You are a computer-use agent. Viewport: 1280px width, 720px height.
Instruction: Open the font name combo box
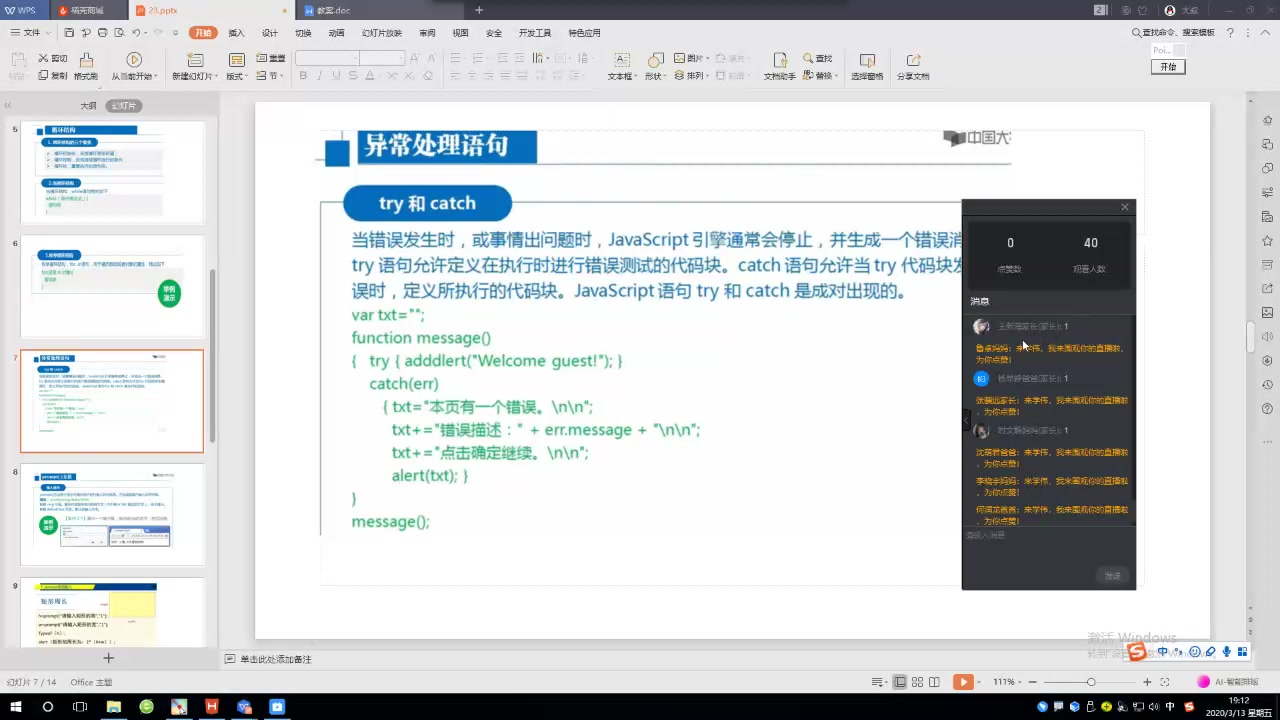[x=326, y=59]
